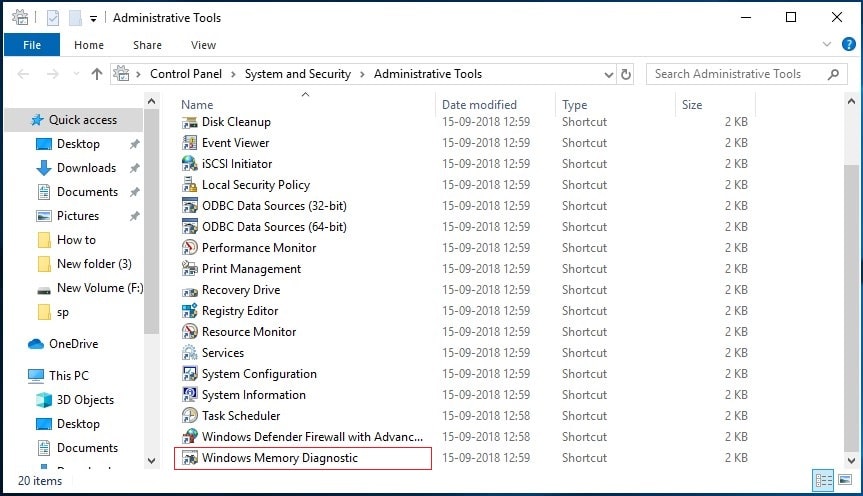
Task: Select the Performance Monitor icon
Action: [189, 248]
